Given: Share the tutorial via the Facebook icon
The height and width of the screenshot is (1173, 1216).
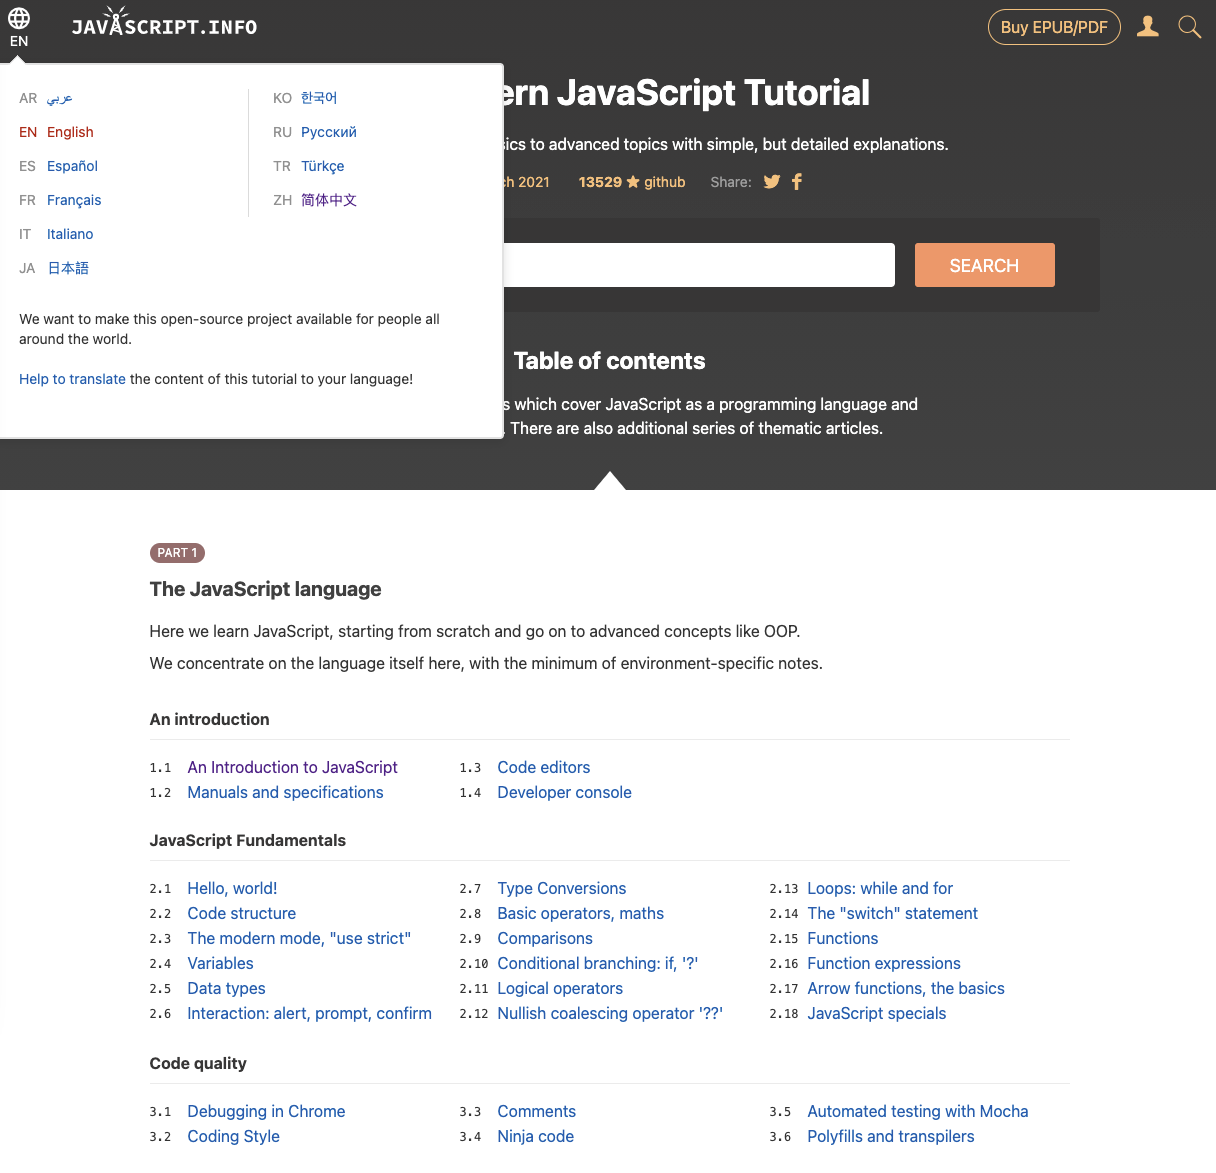Looking at the screenshot, I should coord(796,181).
